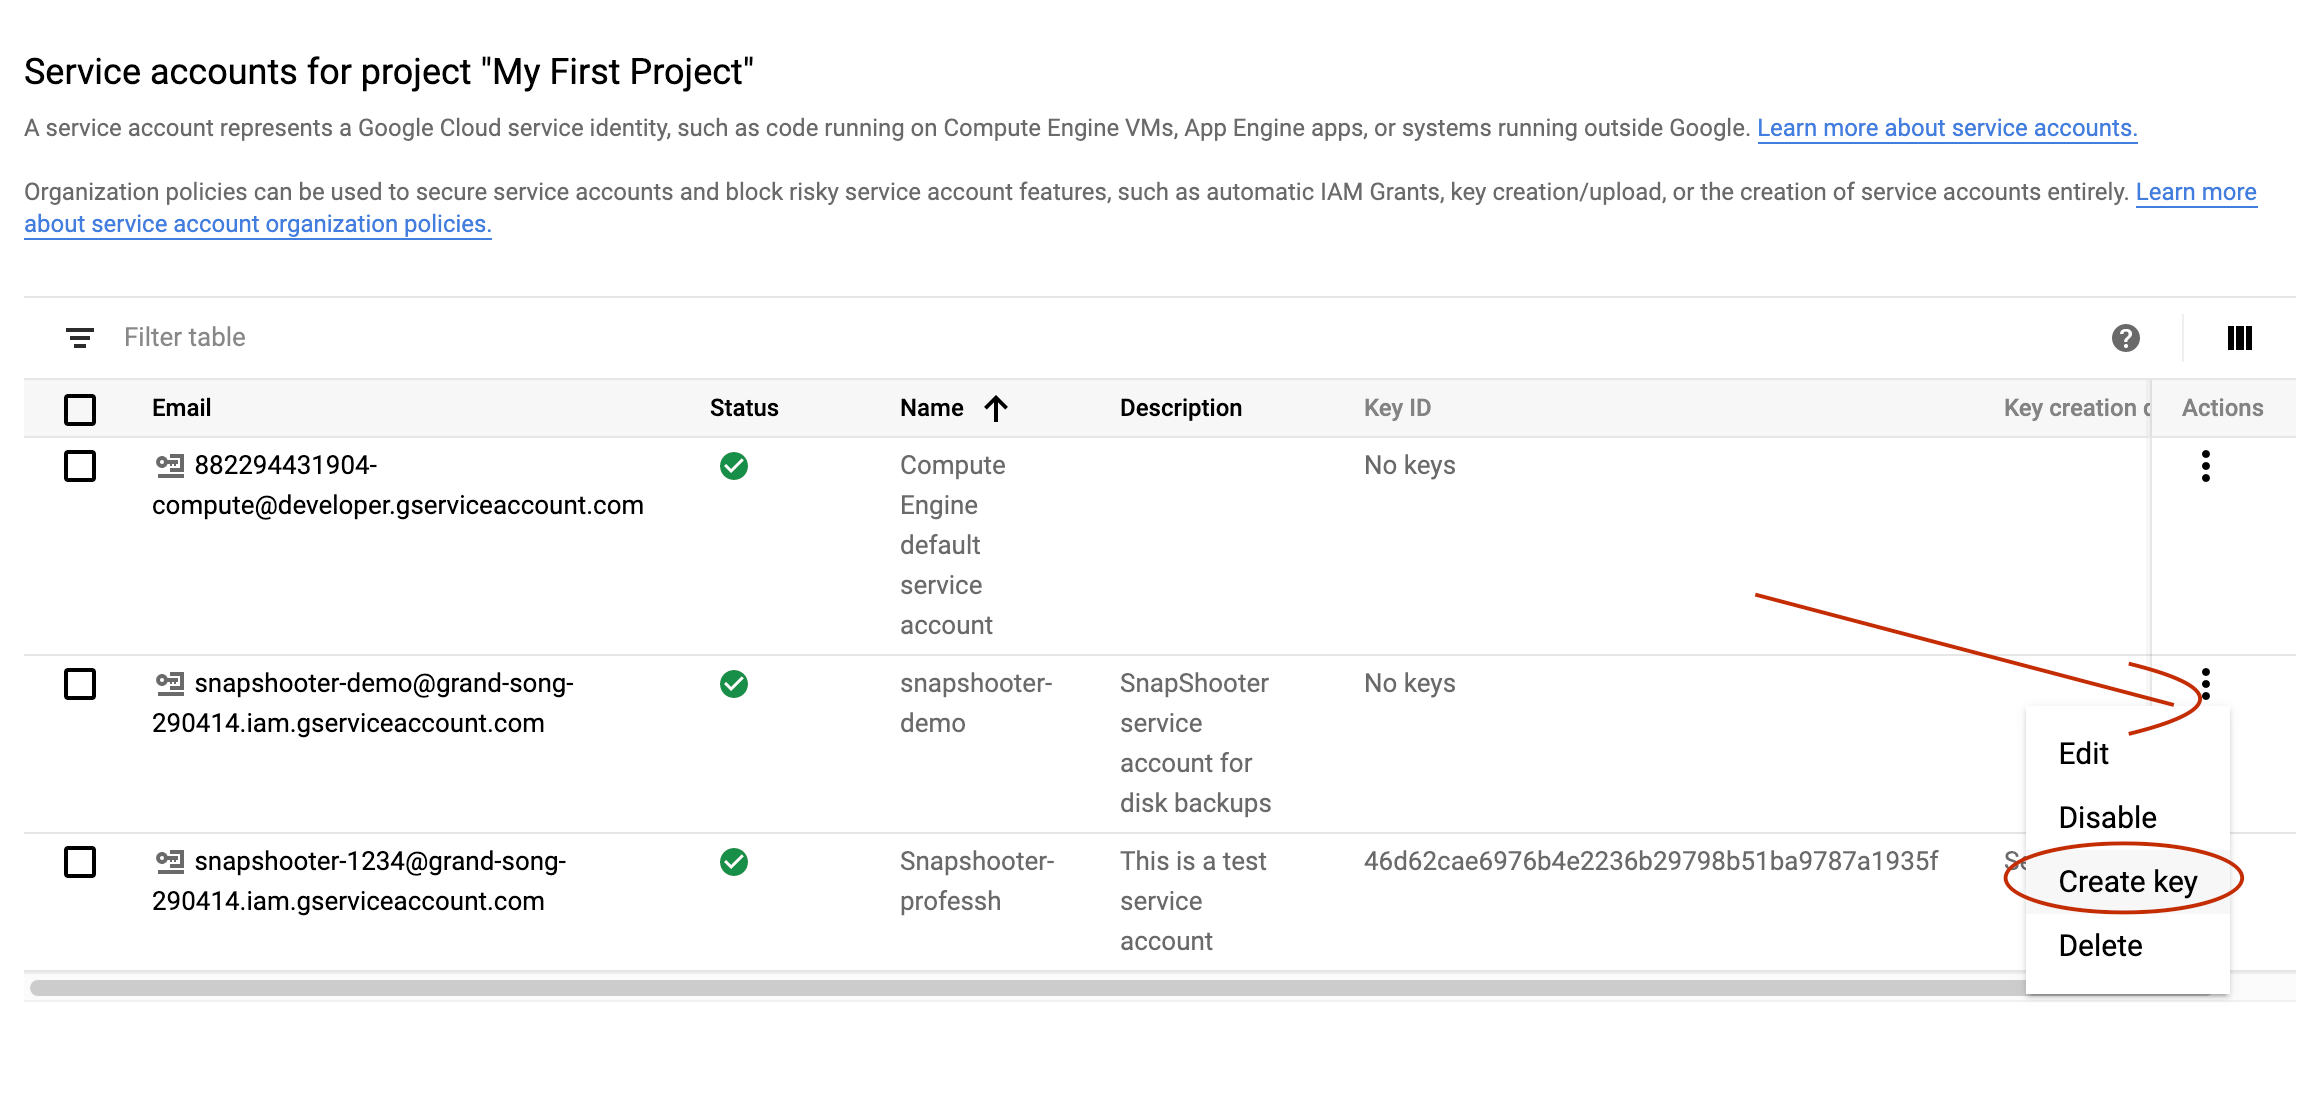
Task: Select Edit in the actions menu
Action: point(2083,754)
